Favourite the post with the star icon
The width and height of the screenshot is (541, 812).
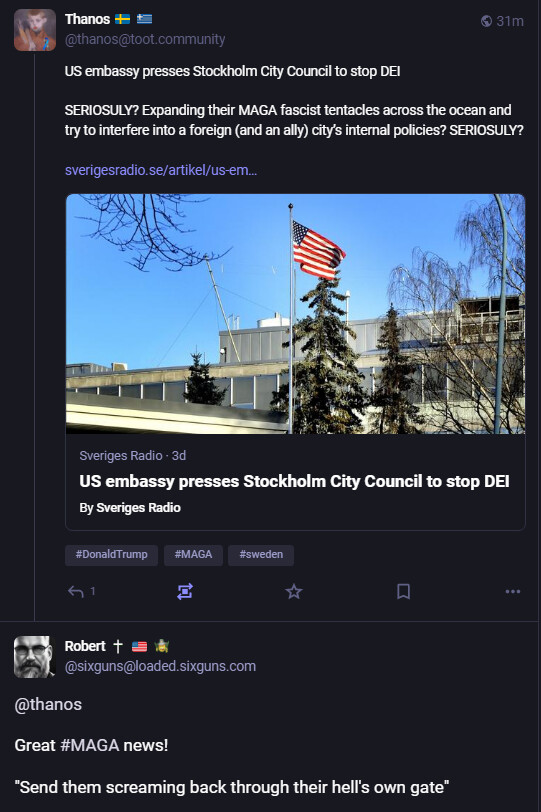[294, 591]
